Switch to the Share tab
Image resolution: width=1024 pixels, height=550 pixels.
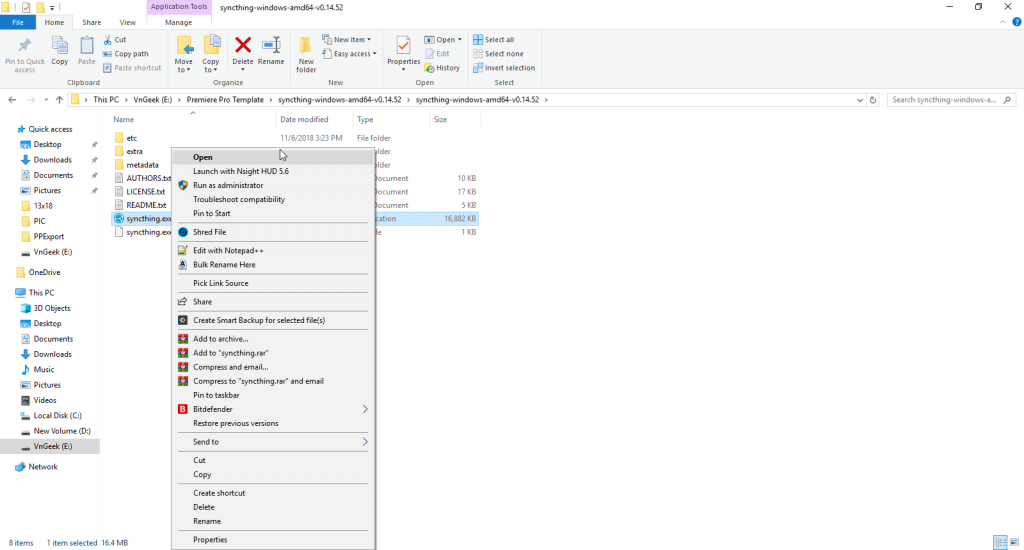pos(91,22)
